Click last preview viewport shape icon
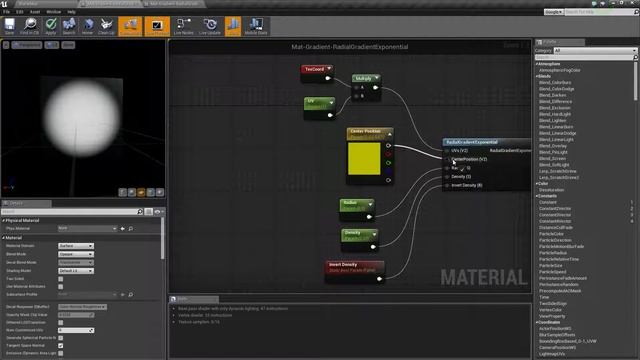Image resolution: width=640 pixels, height=360 pixels. tap(160, 192)
